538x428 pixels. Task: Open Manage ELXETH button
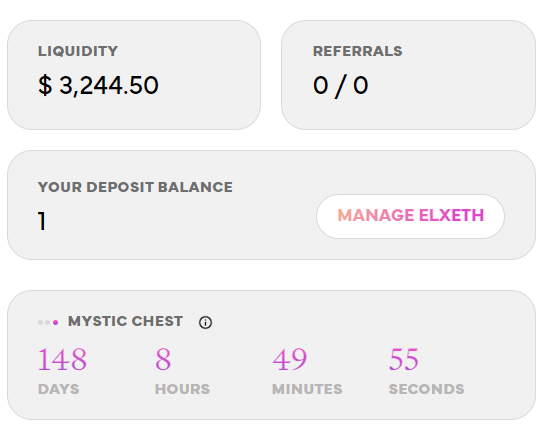coord(410,216)
